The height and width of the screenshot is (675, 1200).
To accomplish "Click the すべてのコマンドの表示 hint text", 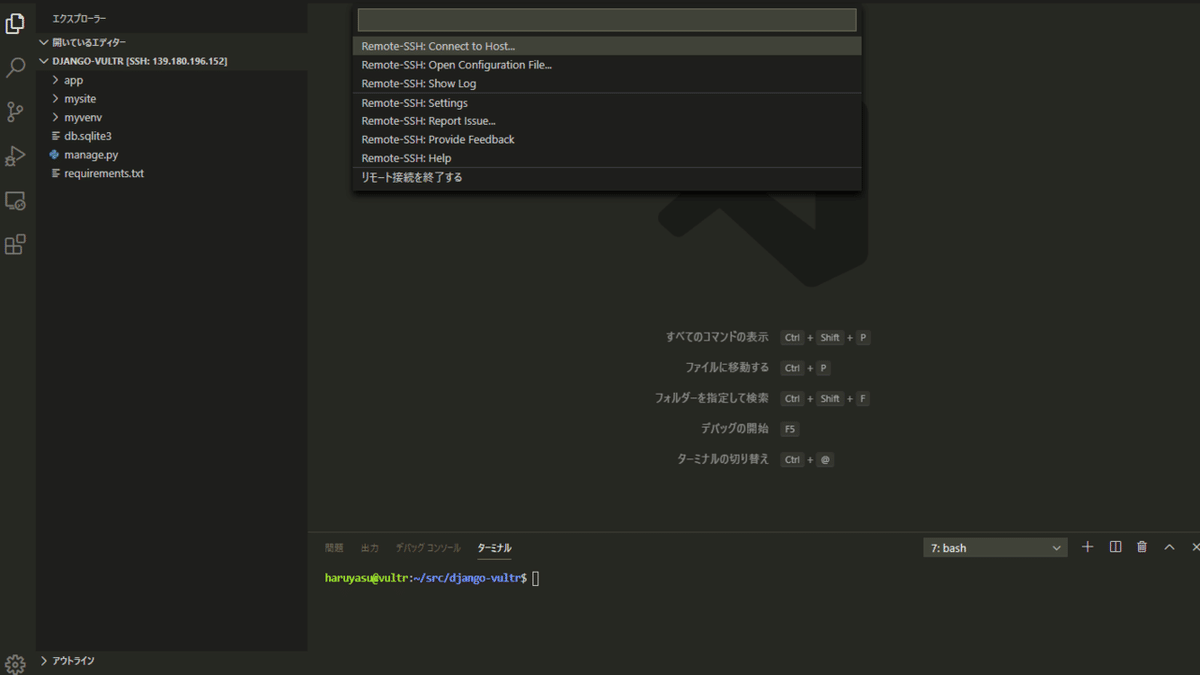I will click(717, 338).
